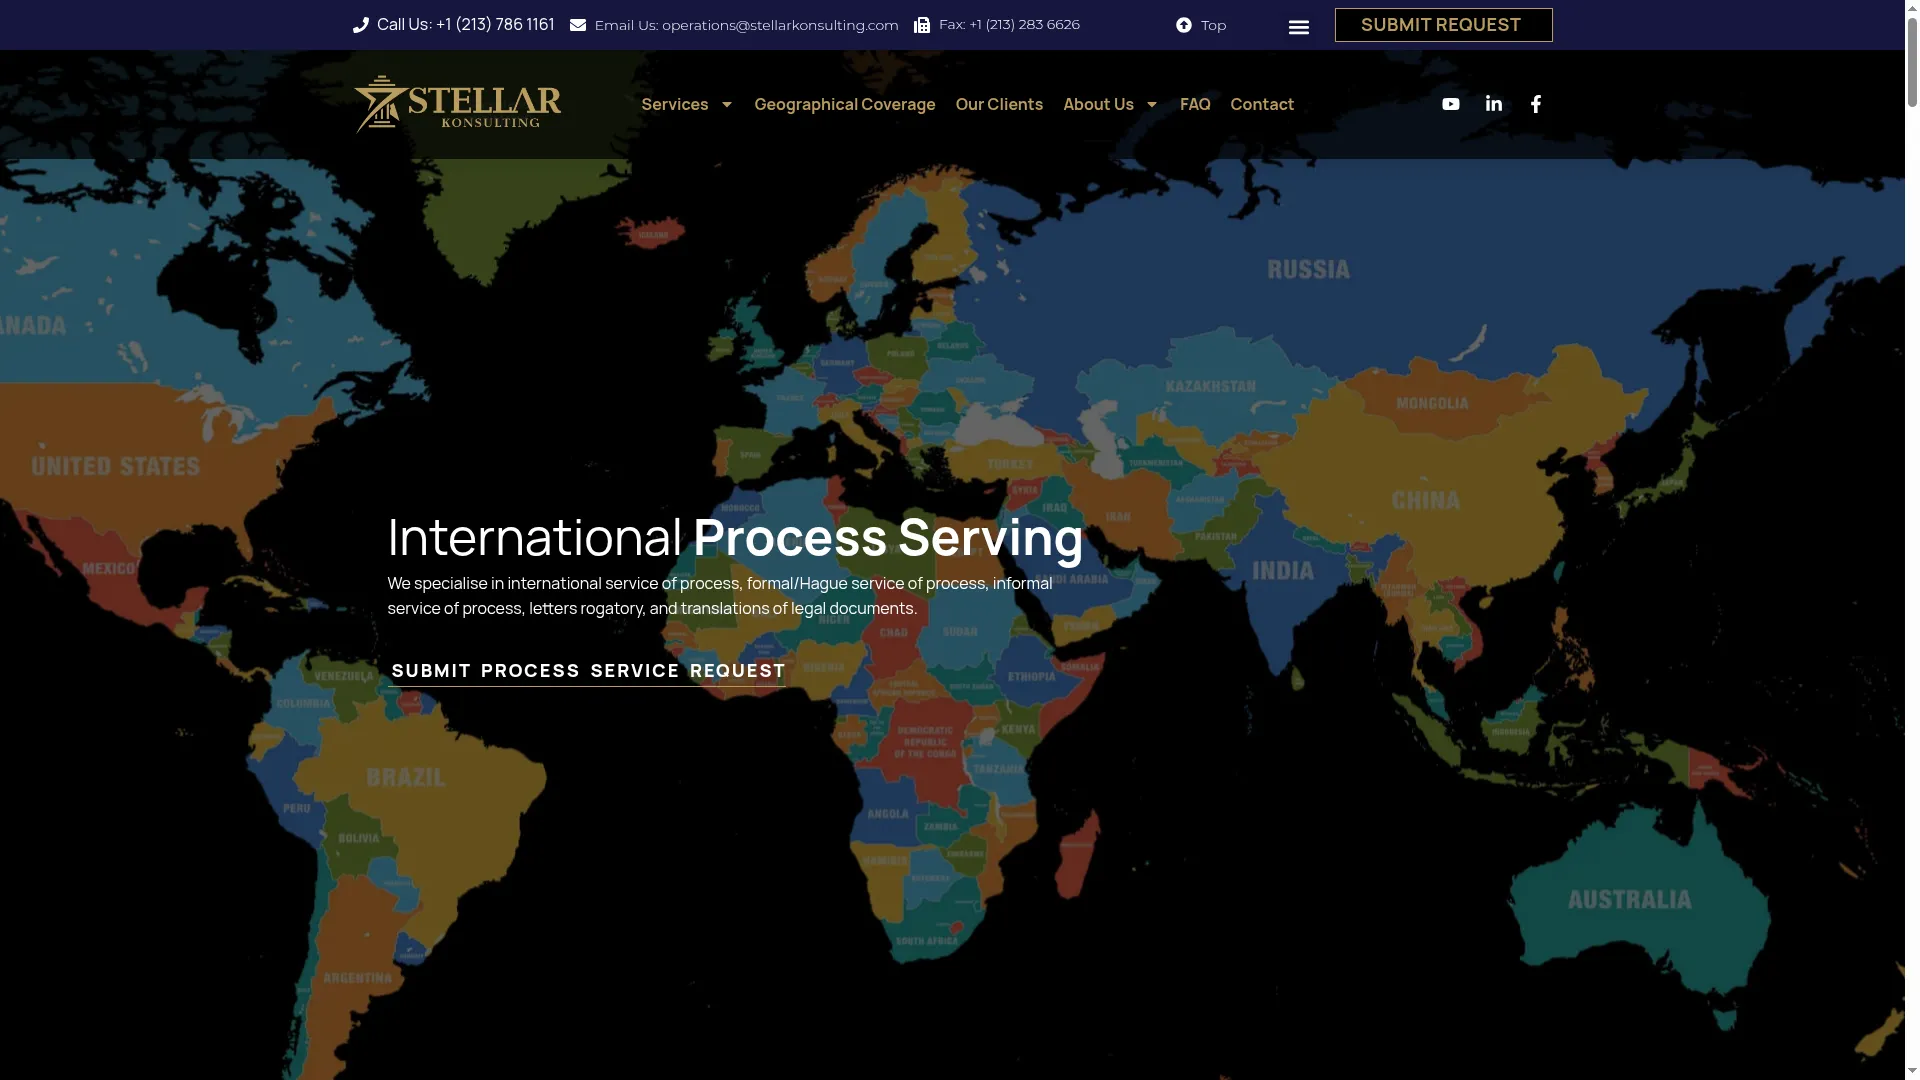1920x1080 pixels.
Task: Open the LinkedIn social icon
Action: (x=1494, y=104)
